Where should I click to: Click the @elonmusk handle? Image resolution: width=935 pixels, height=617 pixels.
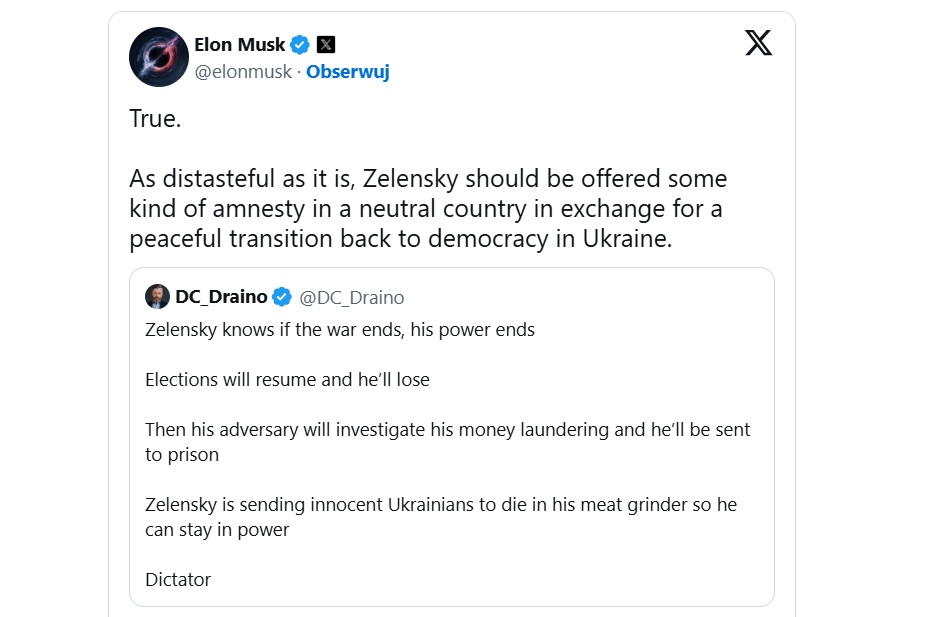point(243,72)
